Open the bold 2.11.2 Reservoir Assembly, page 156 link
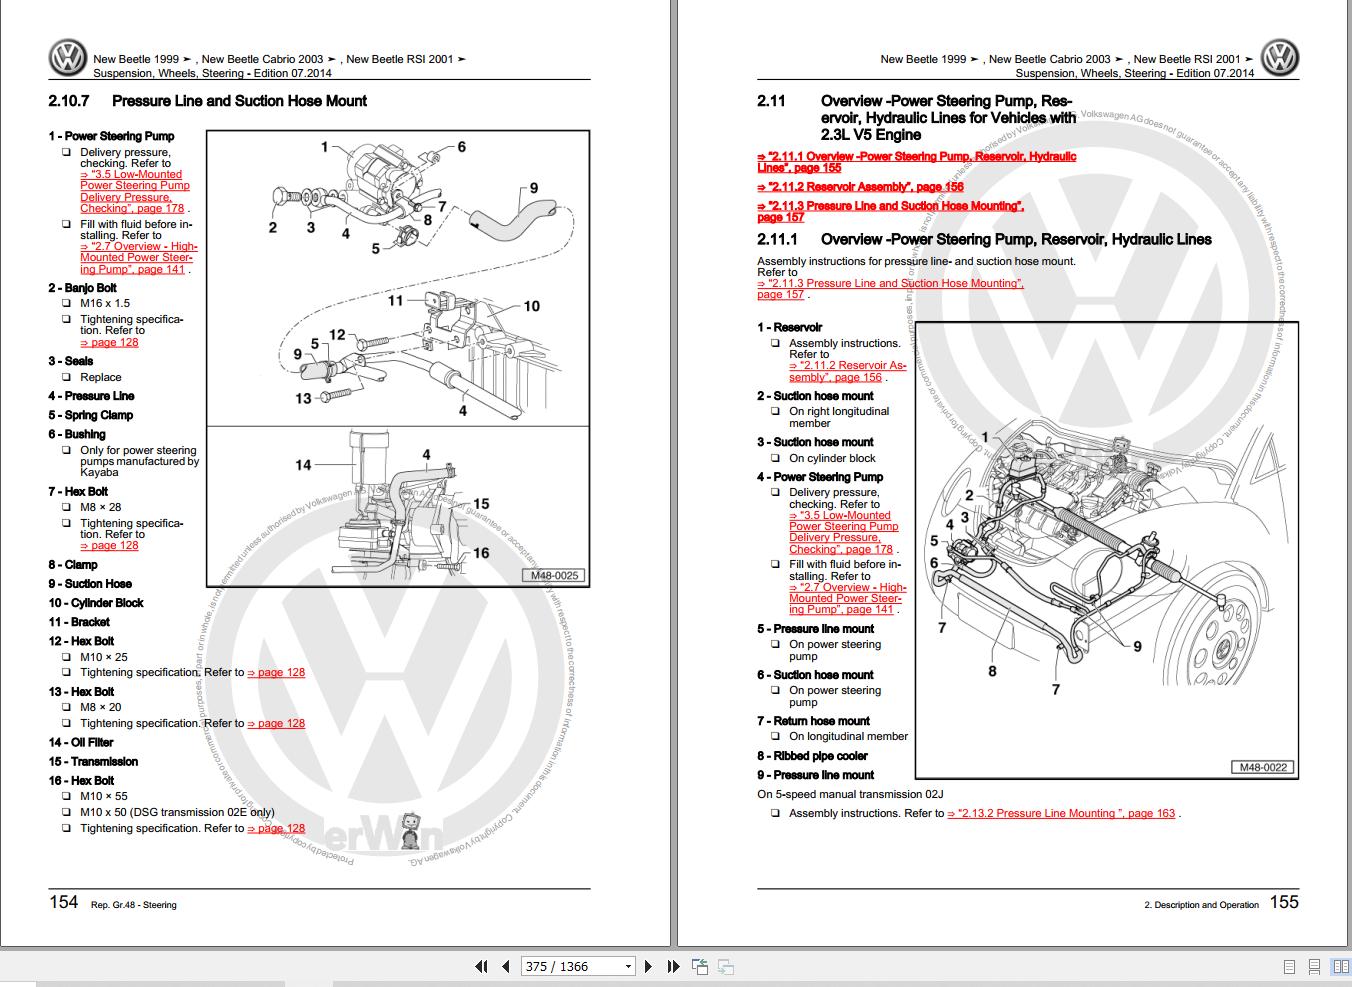This screenshot has height=987, width=1352. 860,187
